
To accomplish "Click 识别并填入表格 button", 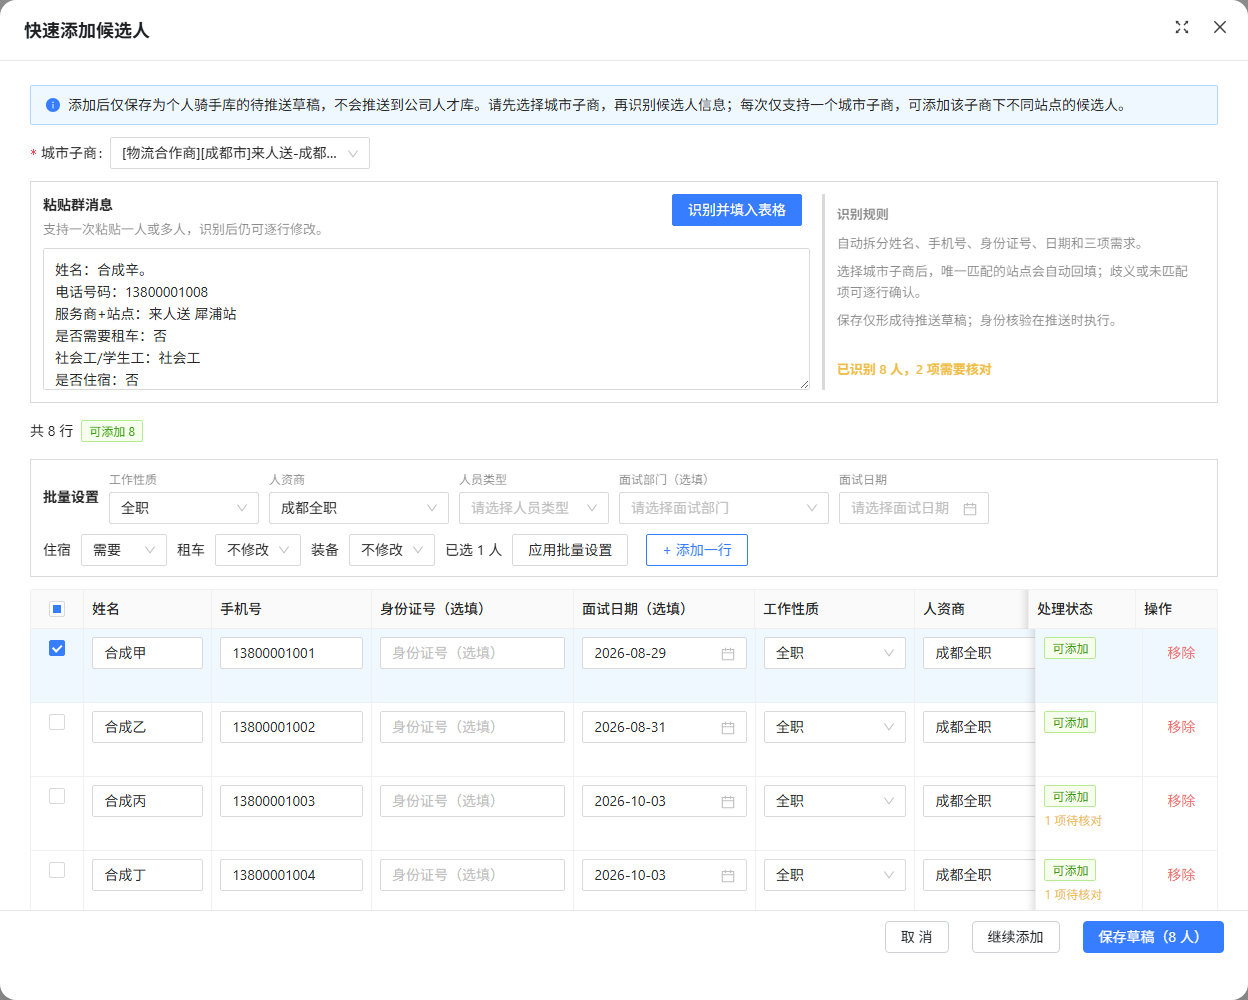I will pyautogui.click(x=737, y=210).
